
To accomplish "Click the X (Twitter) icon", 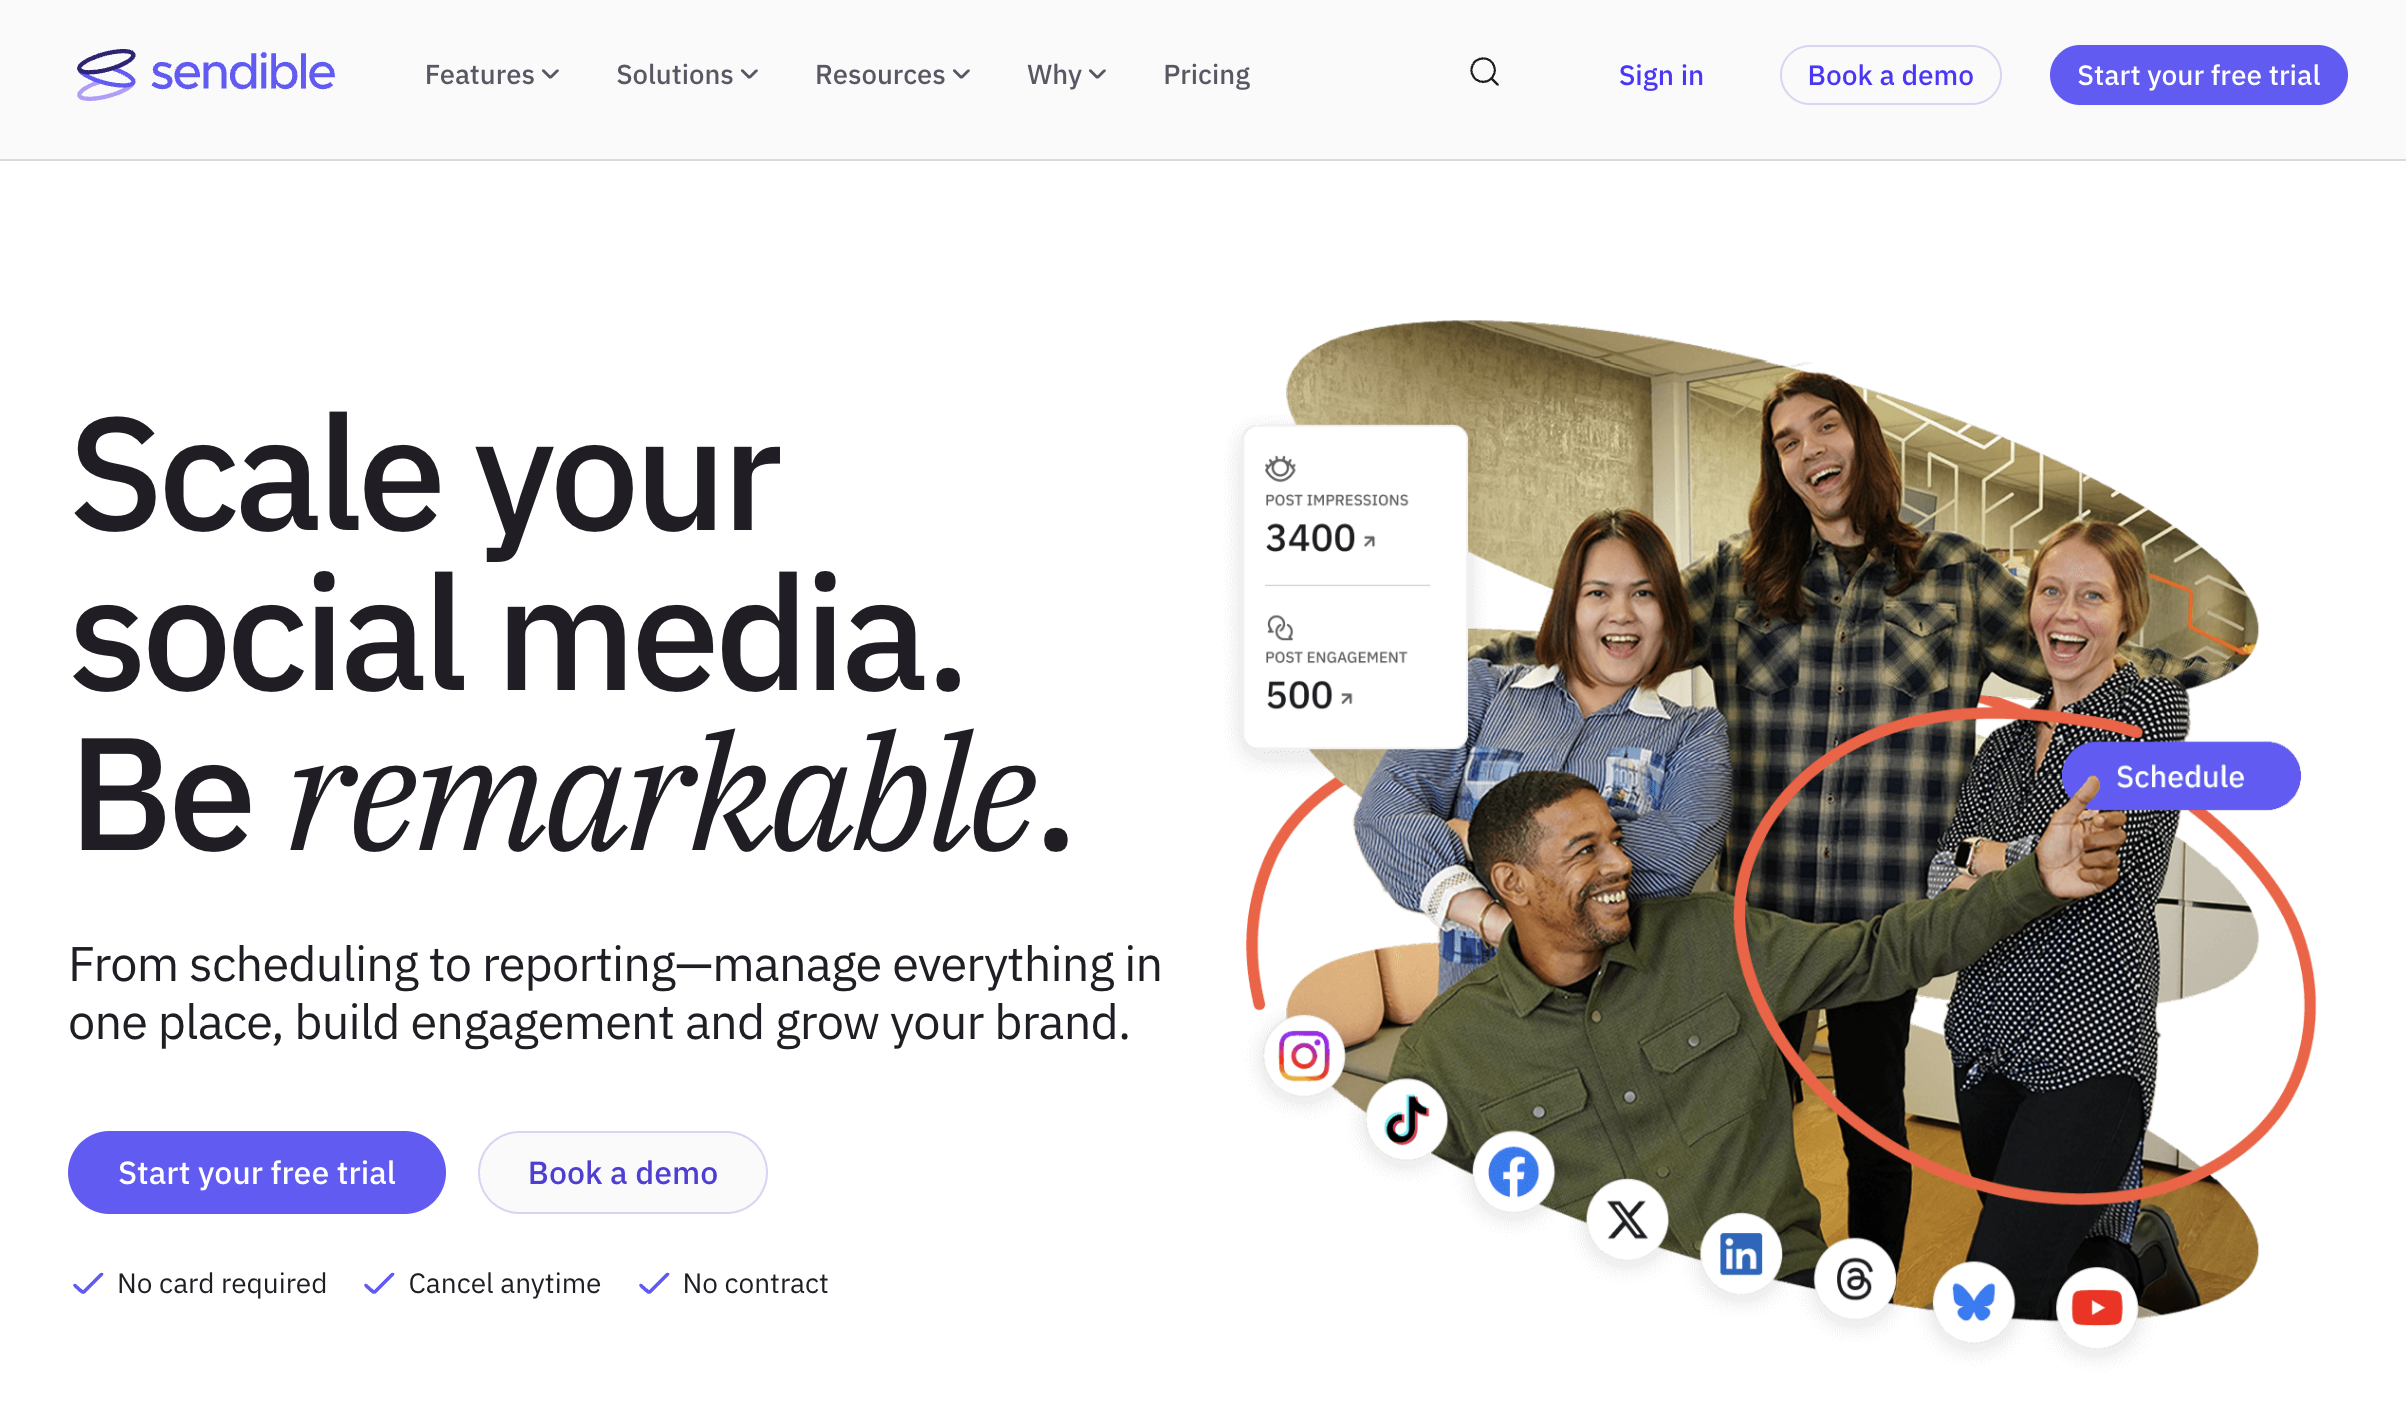I will tap(1626, 1219).
